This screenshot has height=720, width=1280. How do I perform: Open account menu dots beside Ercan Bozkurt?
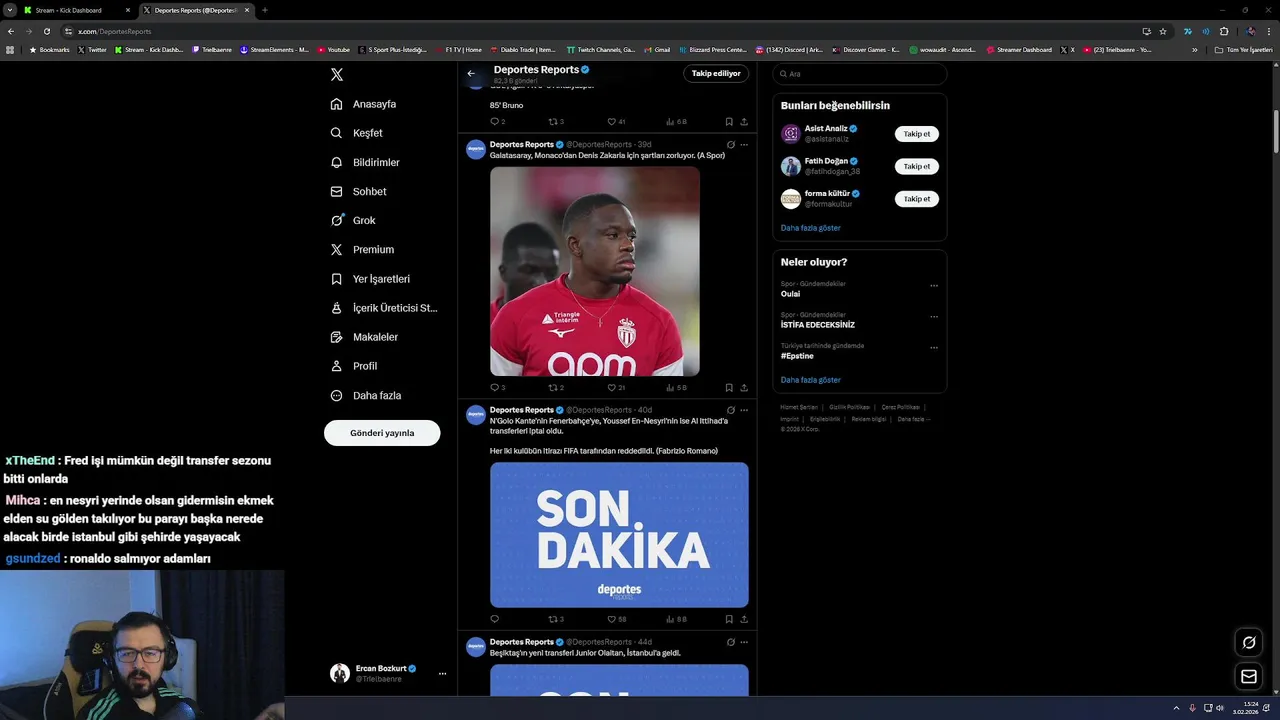click(x=442, y=674)
